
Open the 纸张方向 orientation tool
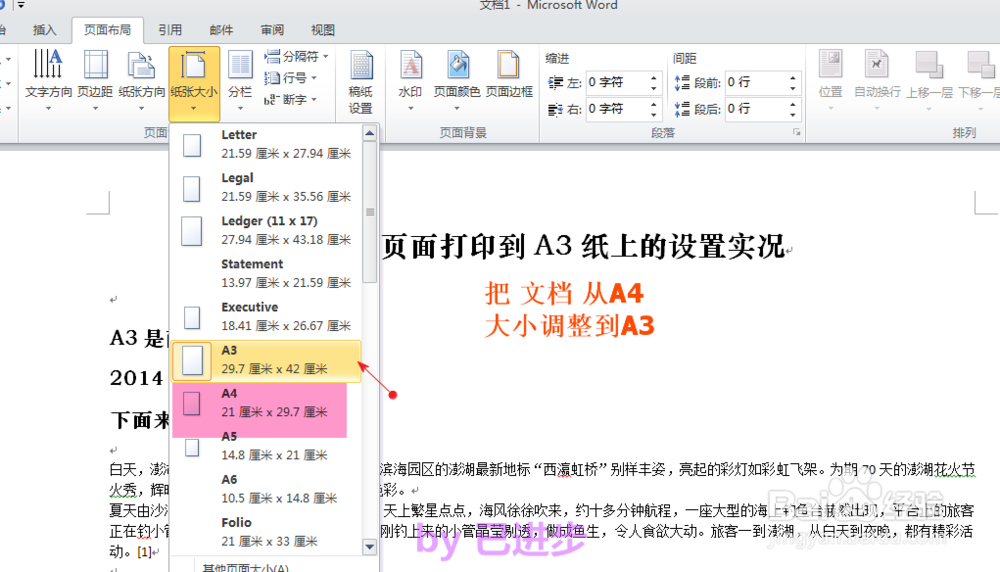[142, 81]
